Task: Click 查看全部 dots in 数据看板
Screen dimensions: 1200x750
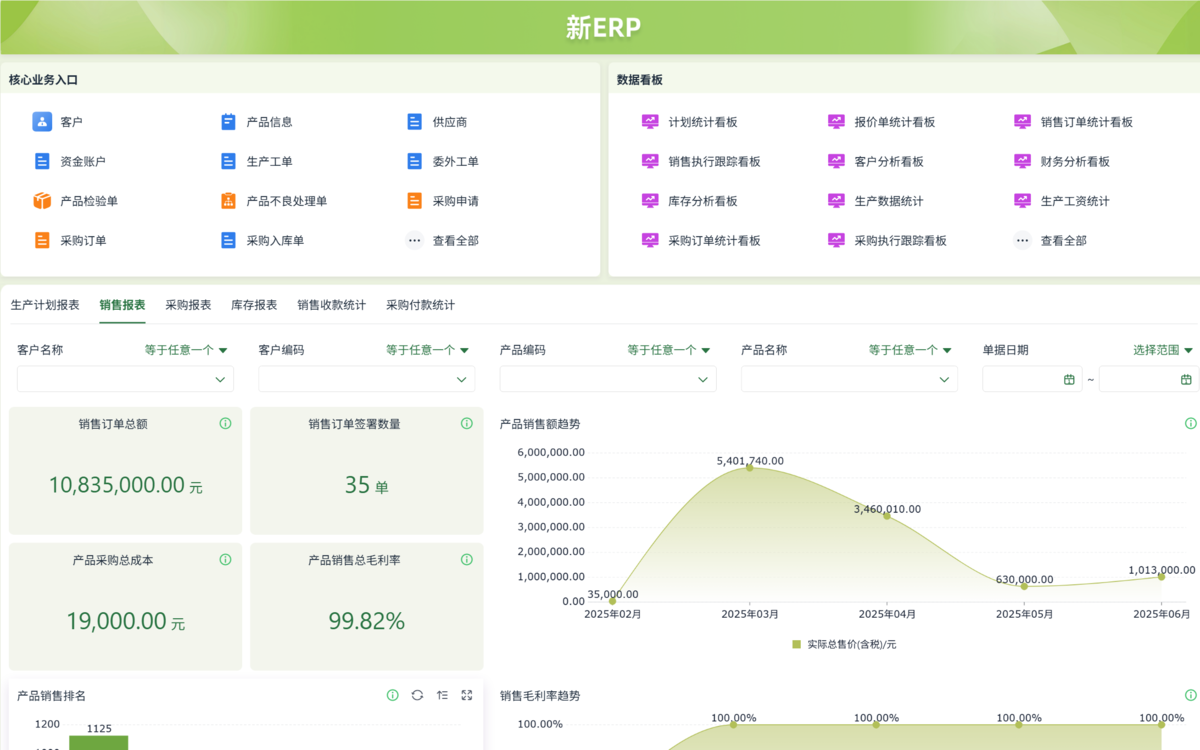Action: coord(1022,240)
